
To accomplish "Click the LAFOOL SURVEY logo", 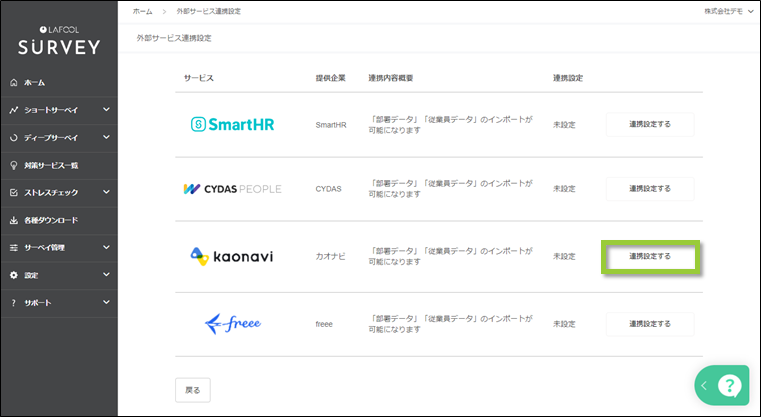I will (x=59, y=41).
